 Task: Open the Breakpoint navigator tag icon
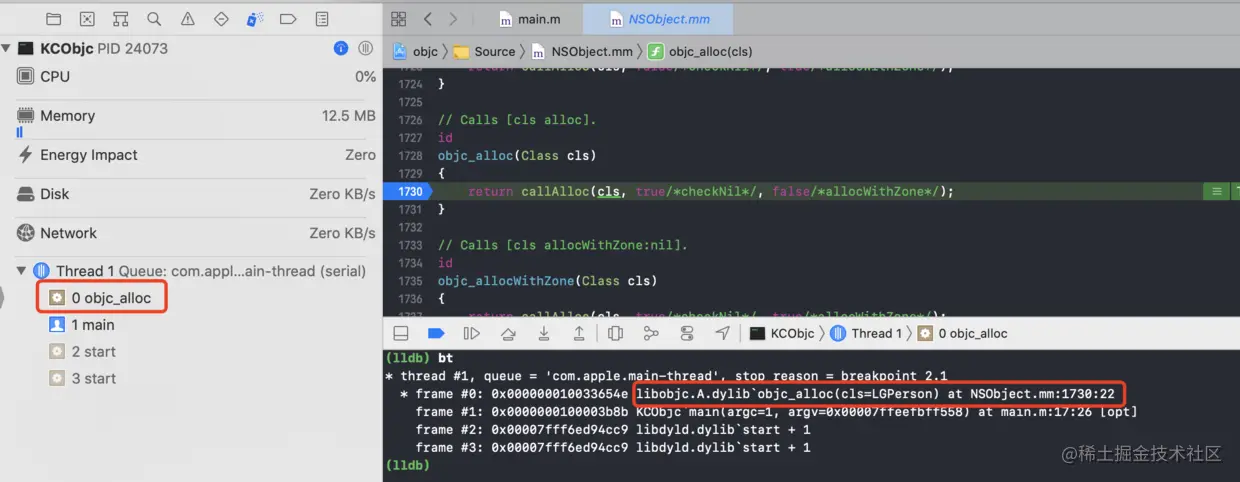tap(288, 19)
